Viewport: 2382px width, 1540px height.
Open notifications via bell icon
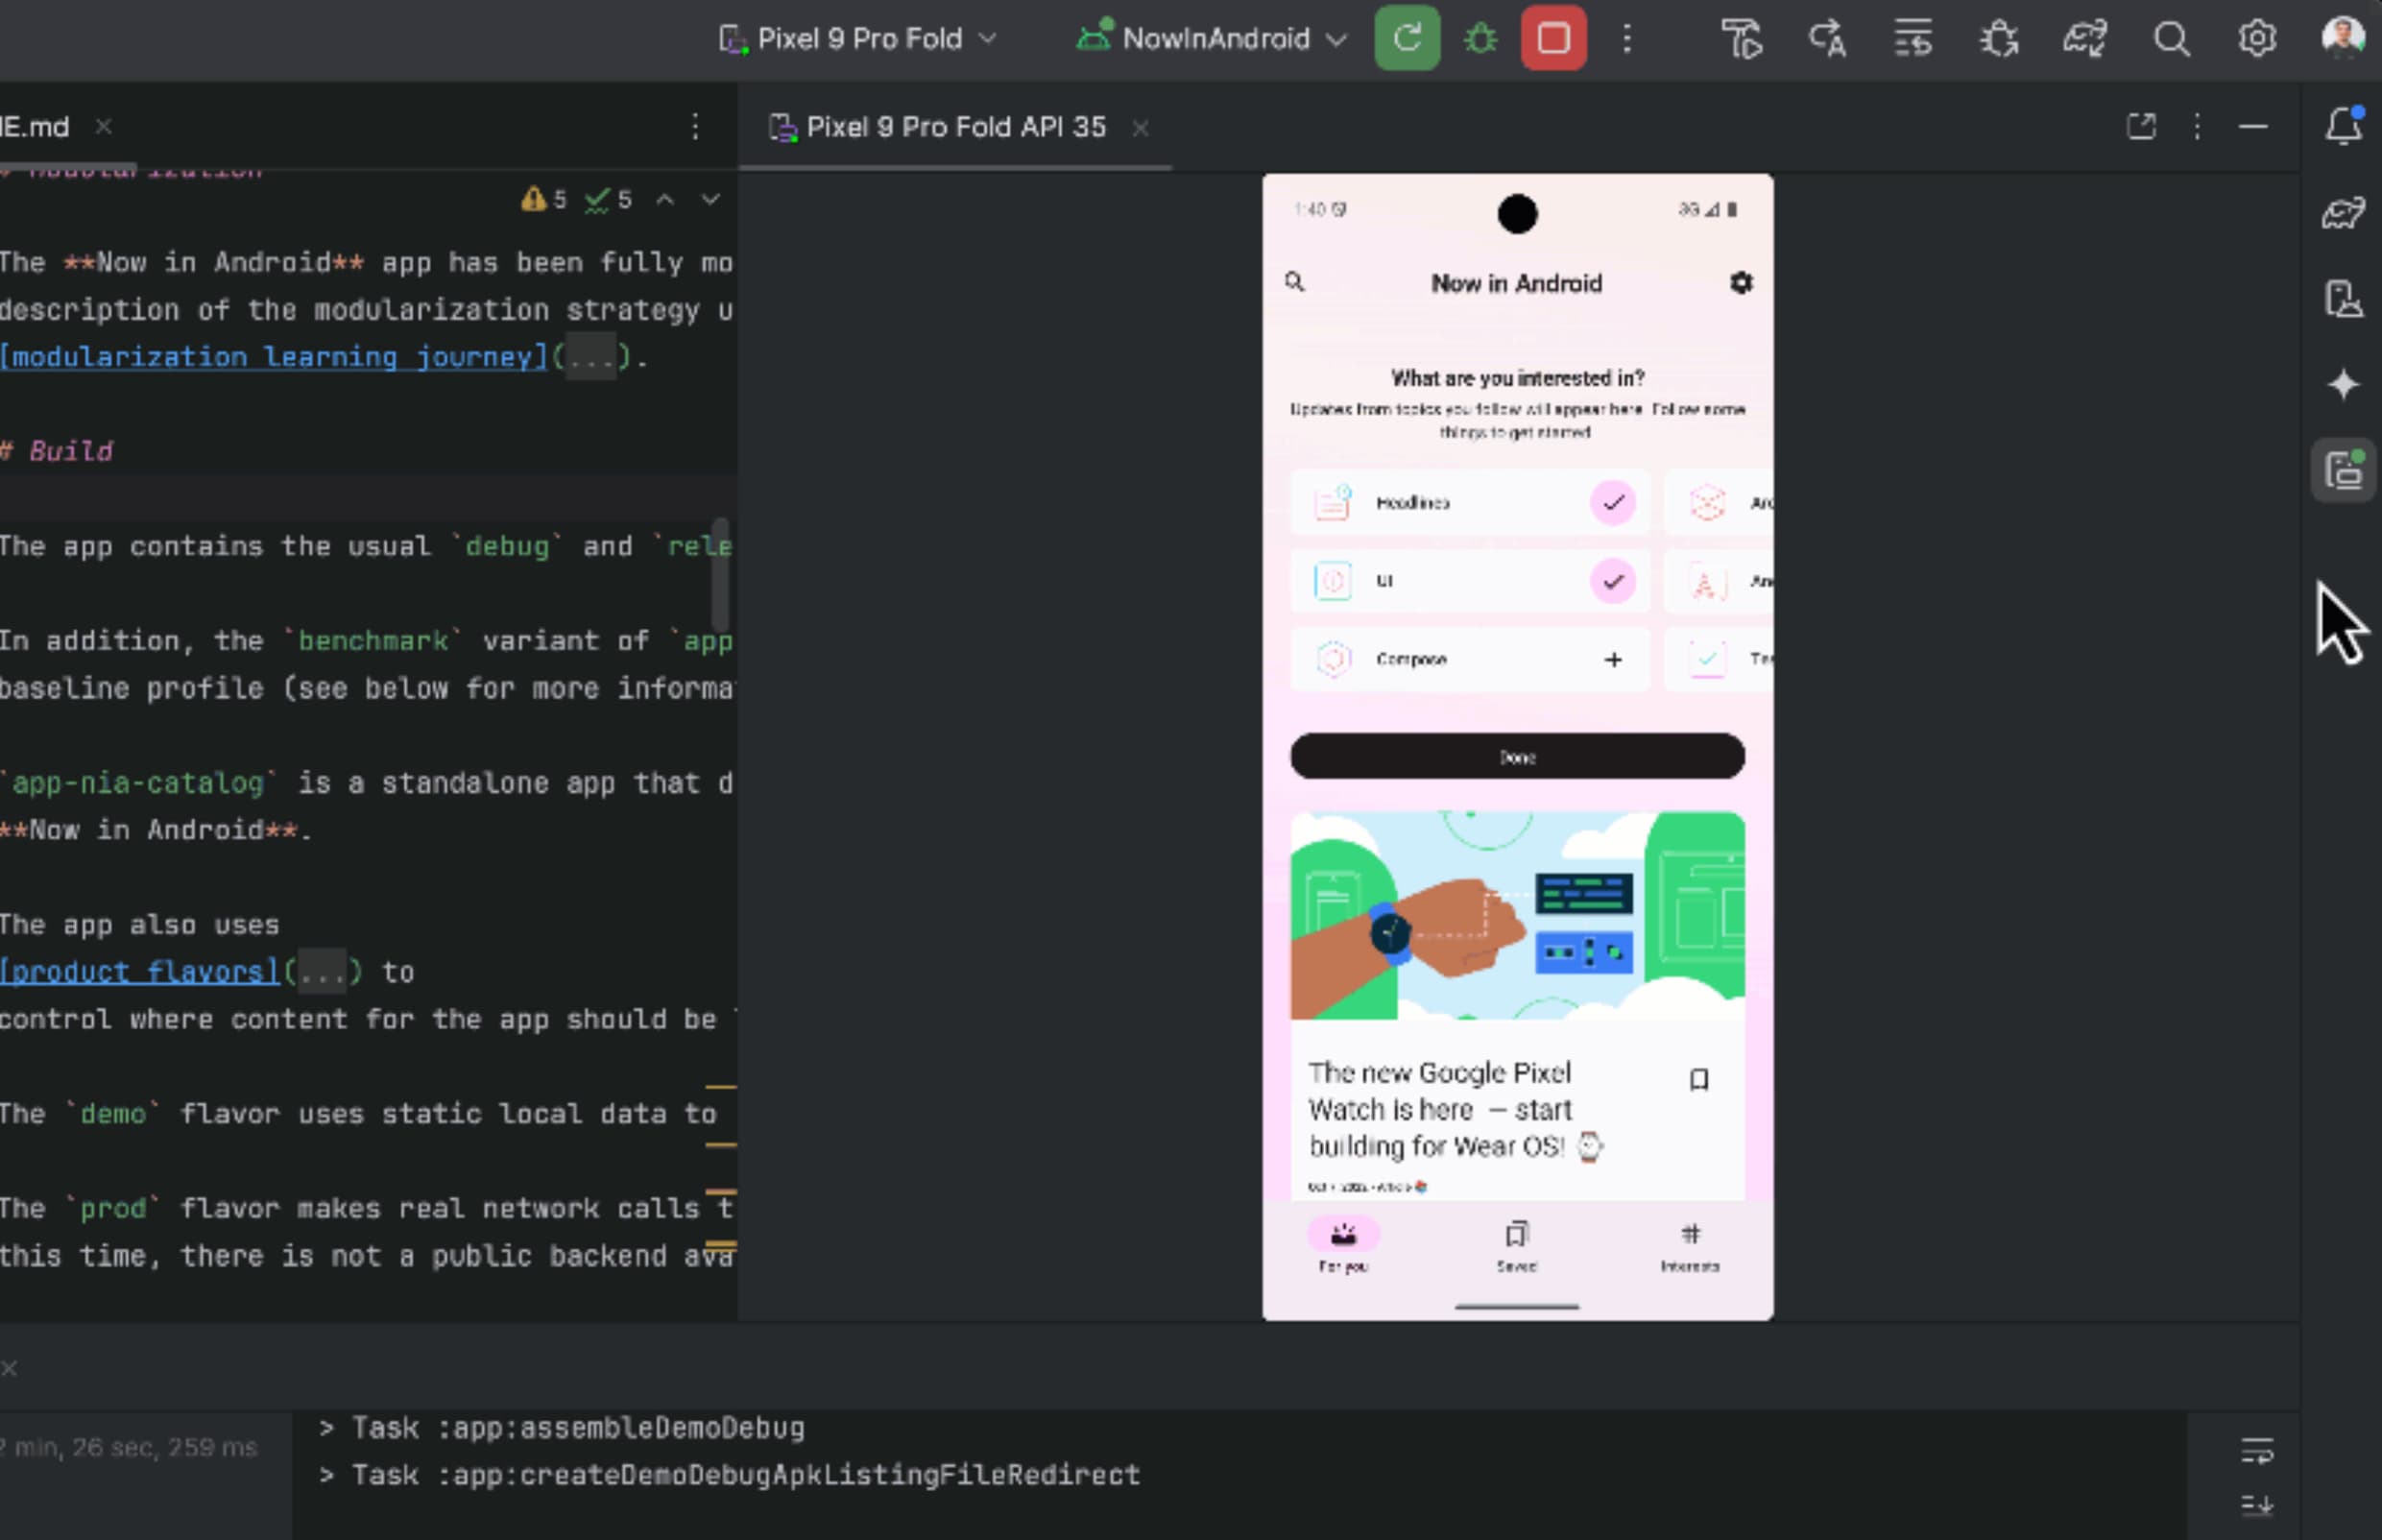tap(2343, 125)
